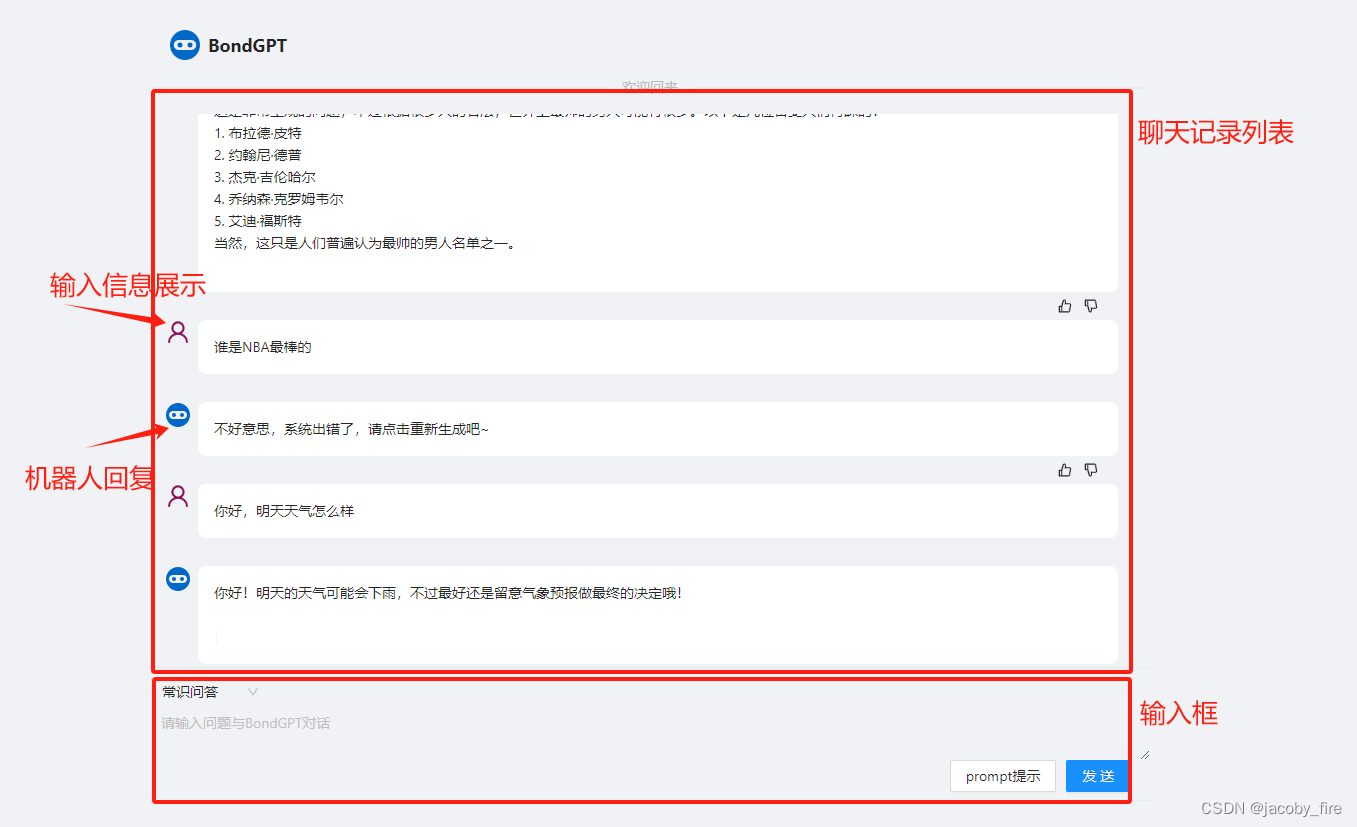Click bot avatar beside the weather answer
Image resolution: width=1357 pixels, height=827 pixels.
pos(178,579)
